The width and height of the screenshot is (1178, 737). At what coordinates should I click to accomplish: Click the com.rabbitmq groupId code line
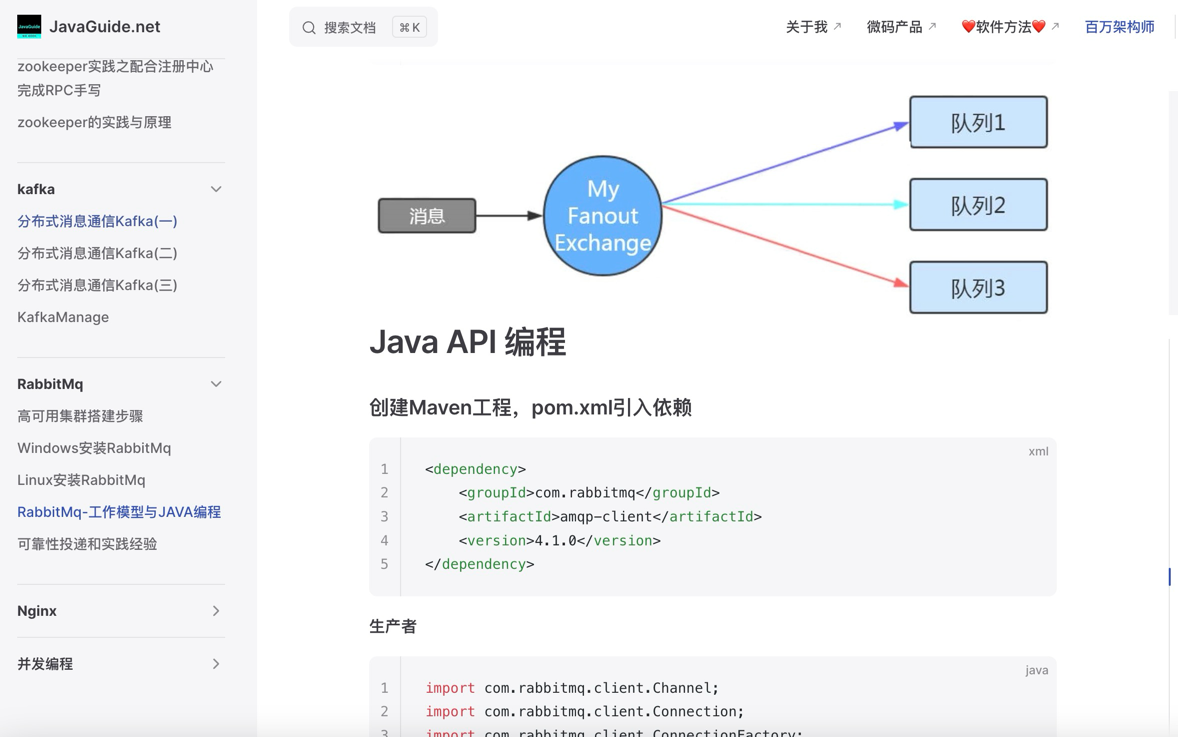coord(589,493)
